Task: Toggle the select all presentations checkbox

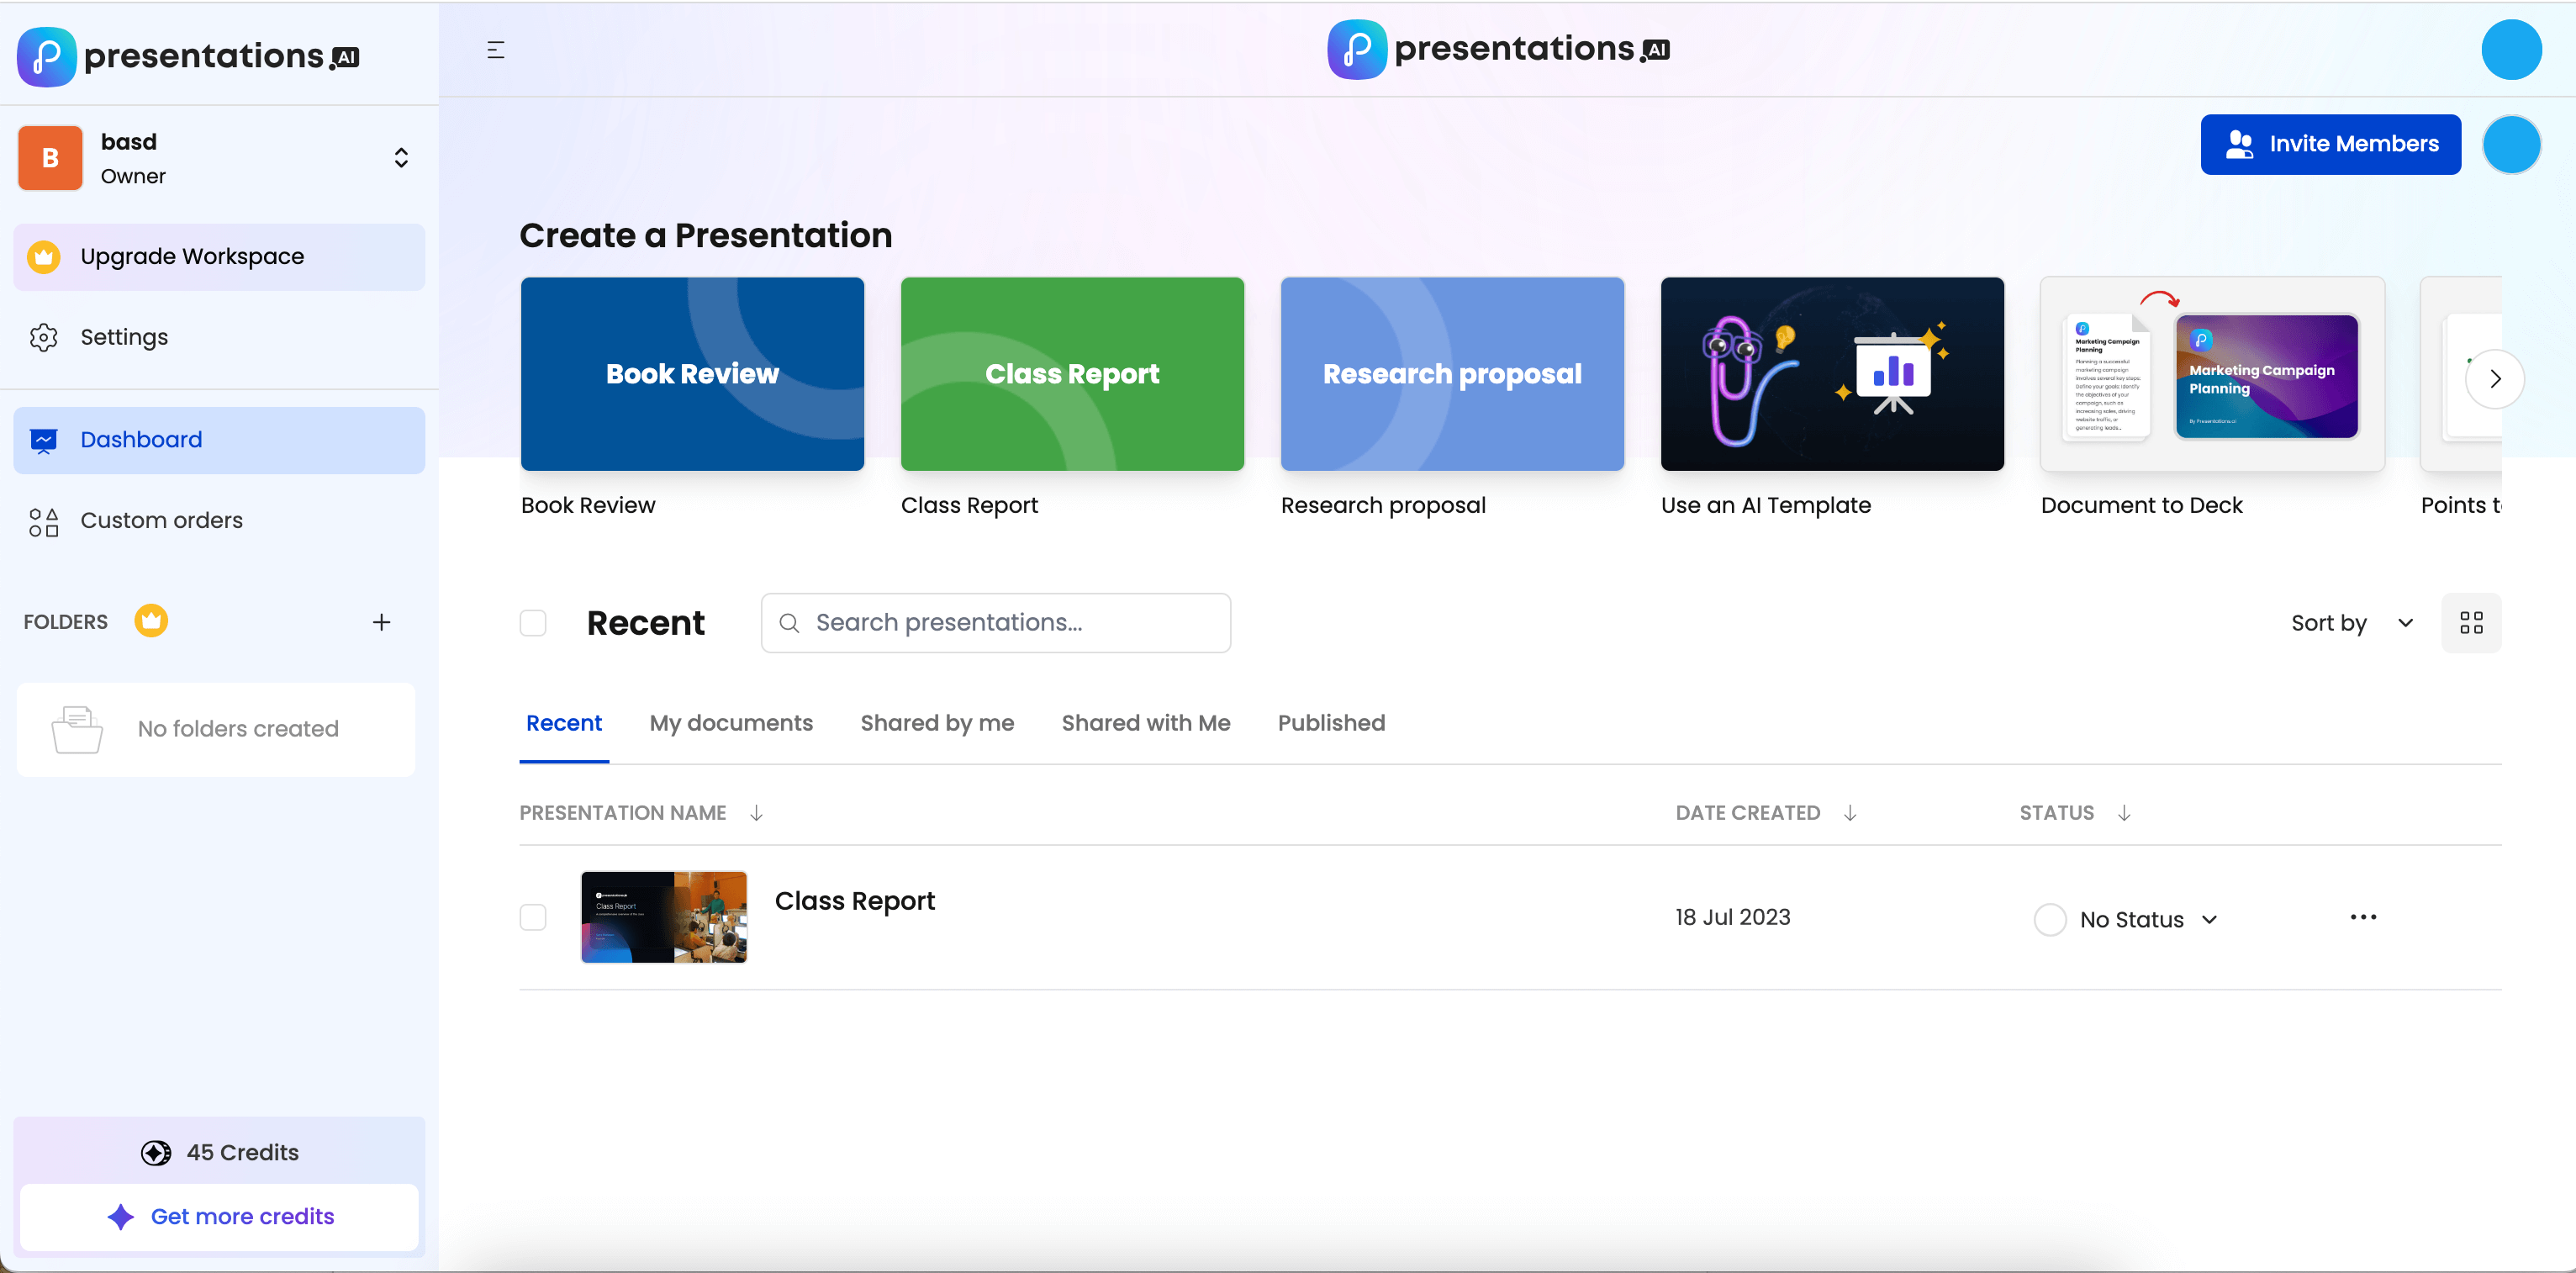Action: pos(536,622)
